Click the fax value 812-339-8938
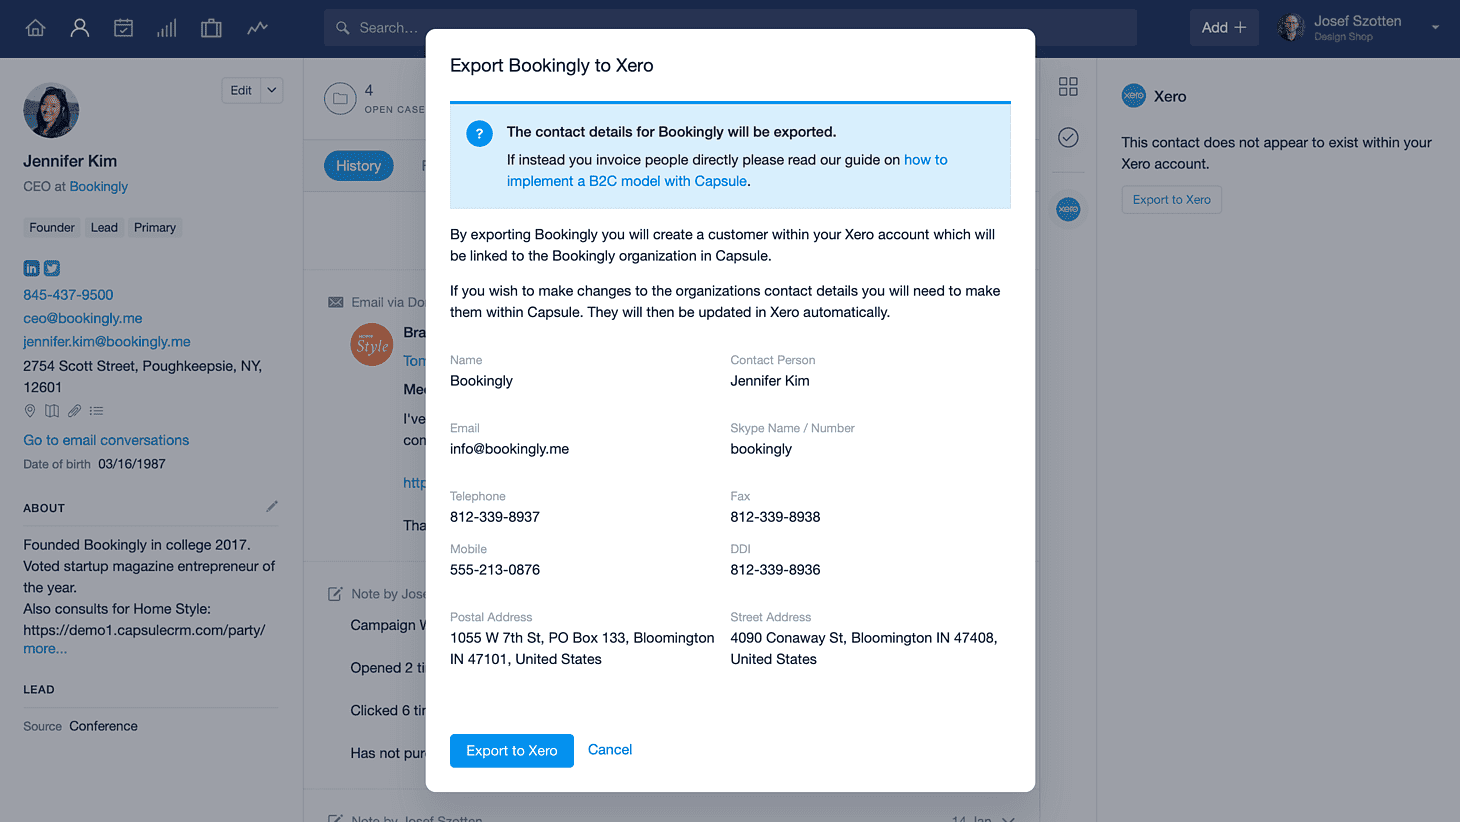This screenshot has height=822, width=1460. [775, 517]
